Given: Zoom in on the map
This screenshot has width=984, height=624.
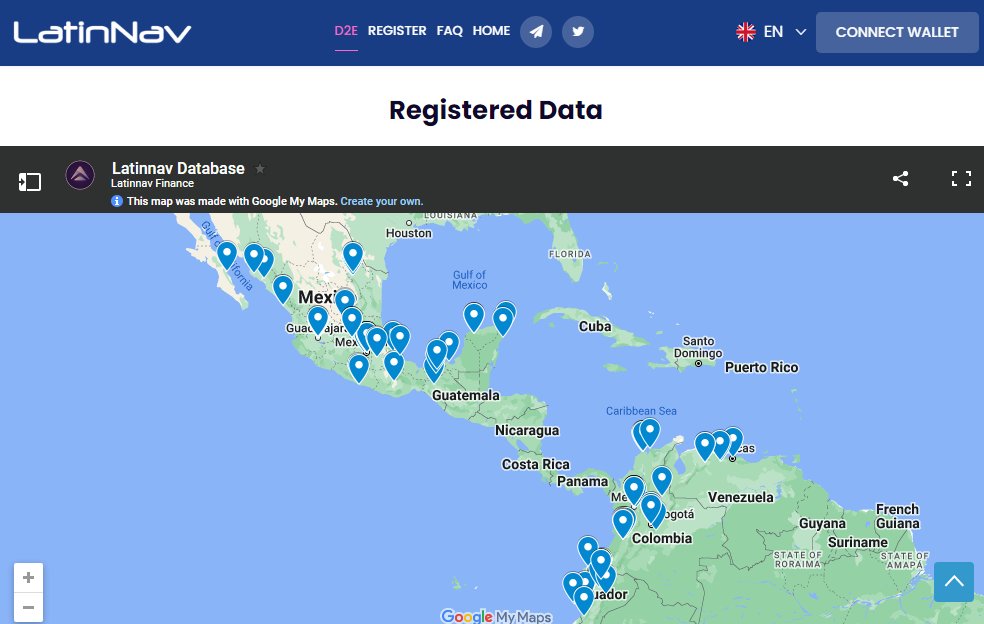Looking at the screenshot, I should [28, 578].
